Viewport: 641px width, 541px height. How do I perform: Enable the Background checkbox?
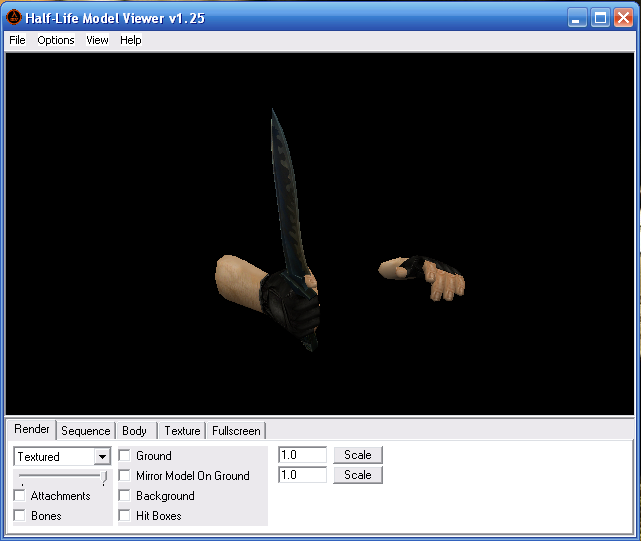[125, 496]
